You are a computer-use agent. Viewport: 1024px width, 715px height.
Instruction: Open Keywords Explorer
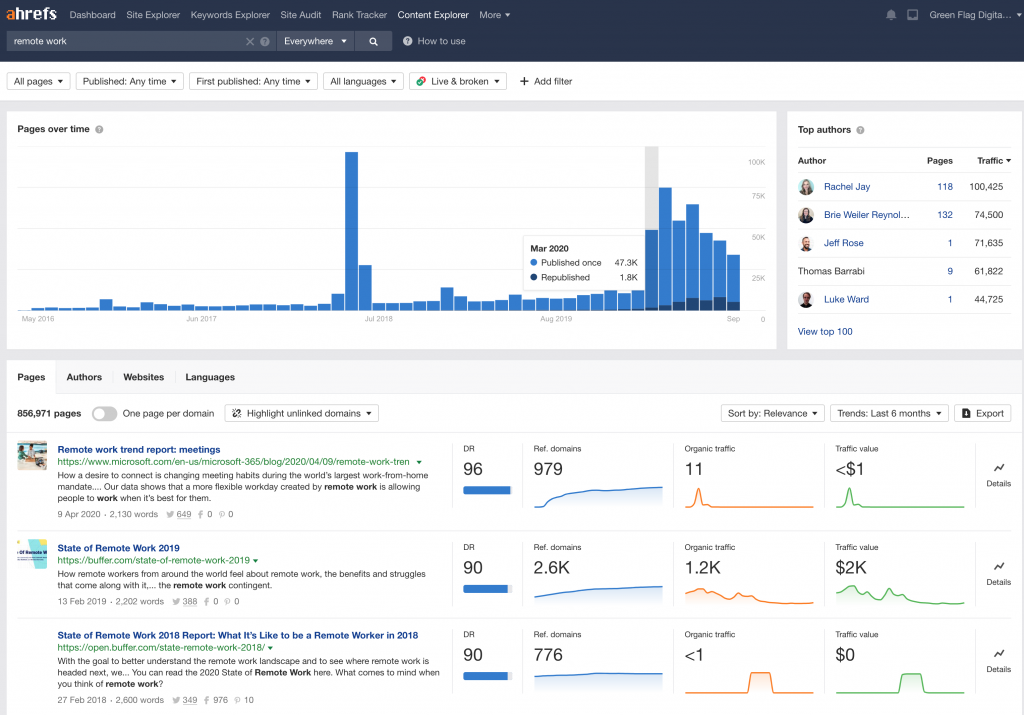click(x=230, y=14)
